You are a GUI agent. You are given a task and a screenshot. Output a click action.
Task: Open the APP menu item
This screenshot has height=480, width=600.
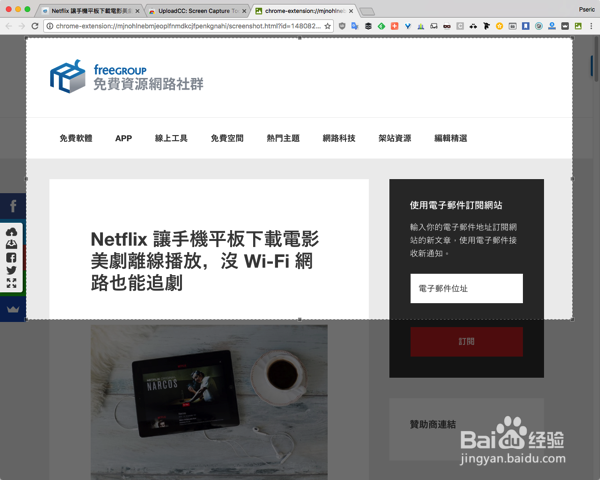click(x=124, y=138)
